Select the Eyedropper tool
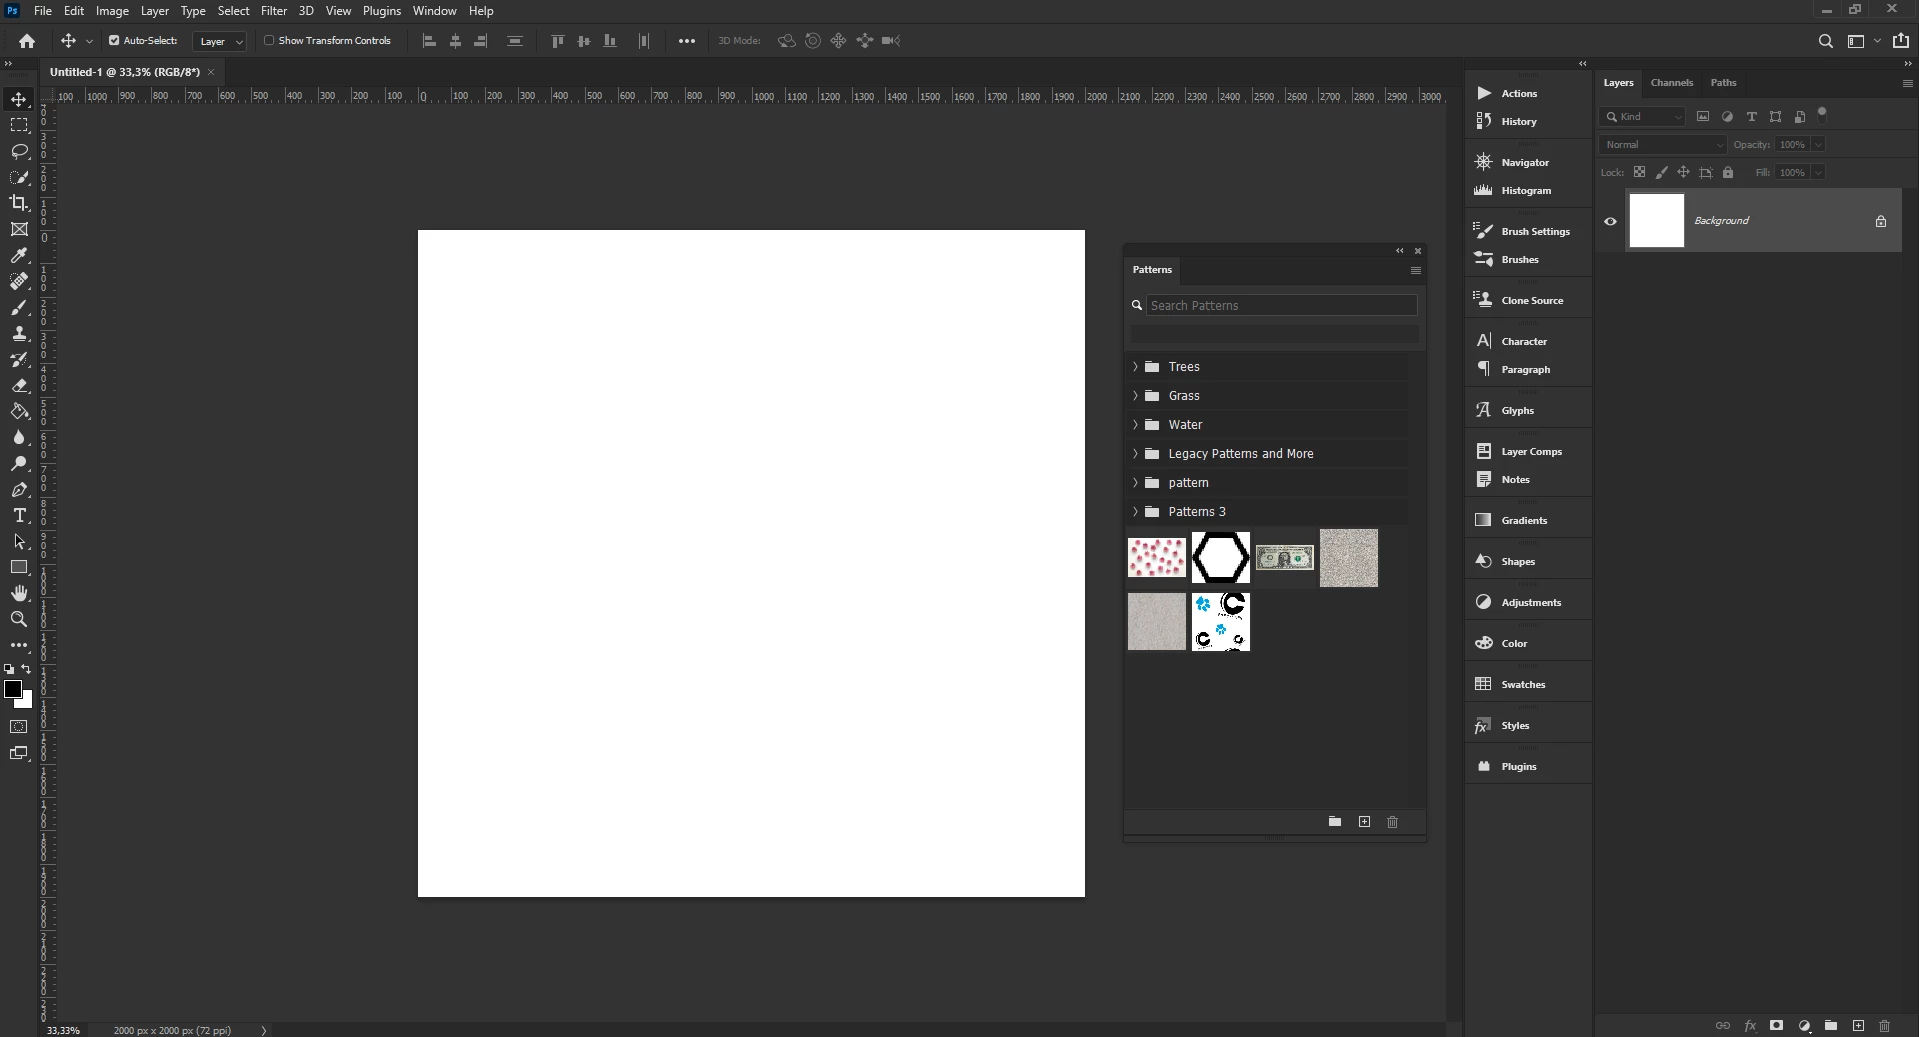 tap(19, 255)
